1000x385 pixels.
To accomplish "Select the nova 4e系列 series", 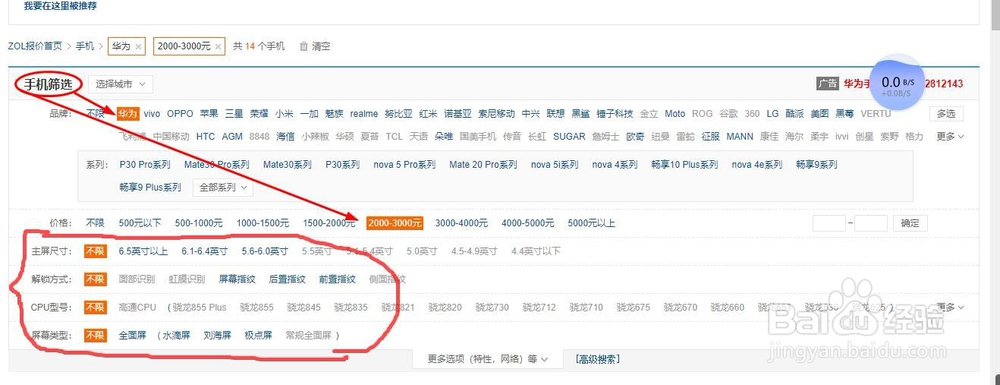I will (756, 164).
